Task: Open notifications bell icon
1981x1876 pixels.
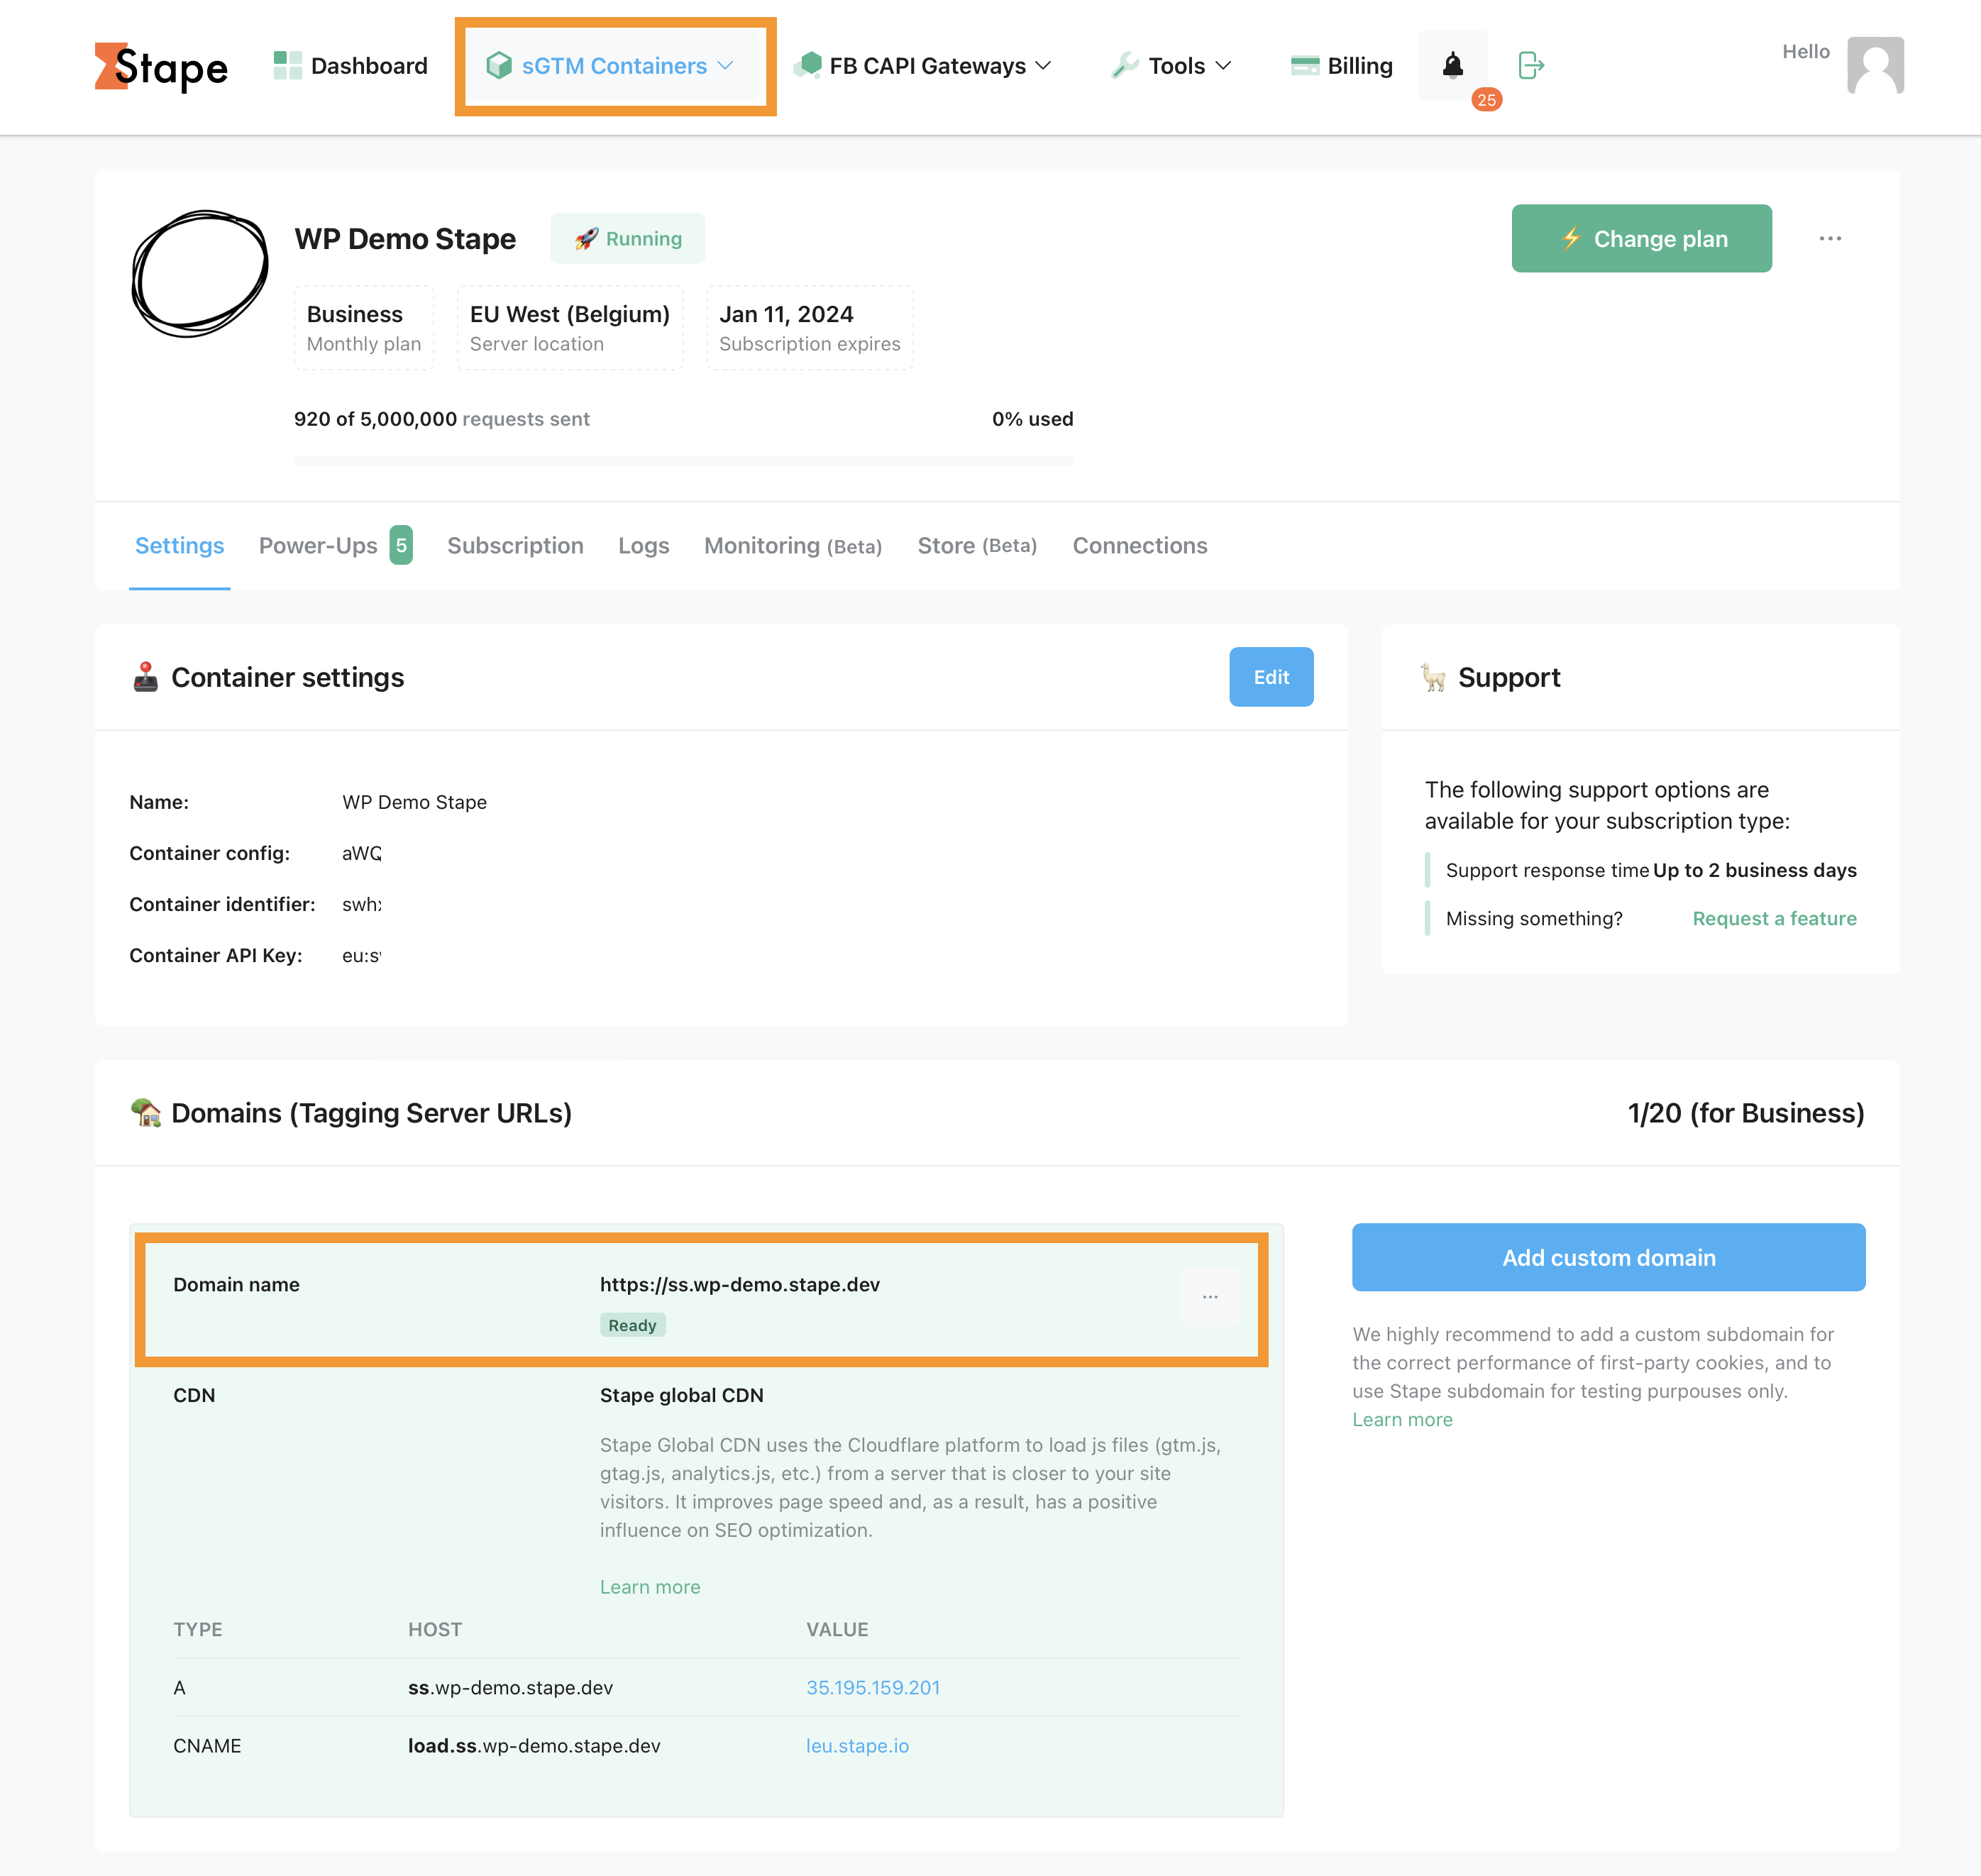Action: tap(1452, 66)
